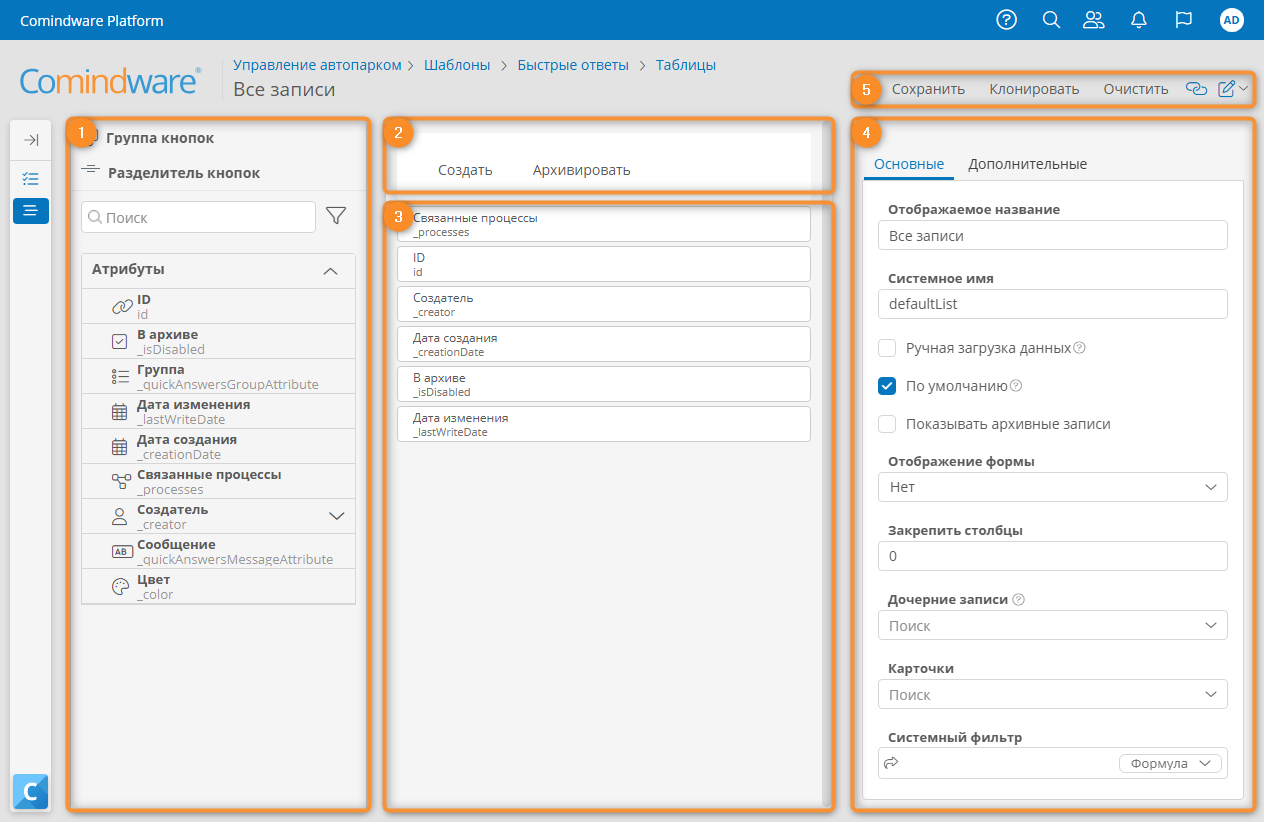Click the Отображаемое название input field
Screen dimensions: 1264x822
tap(1052, 236)
